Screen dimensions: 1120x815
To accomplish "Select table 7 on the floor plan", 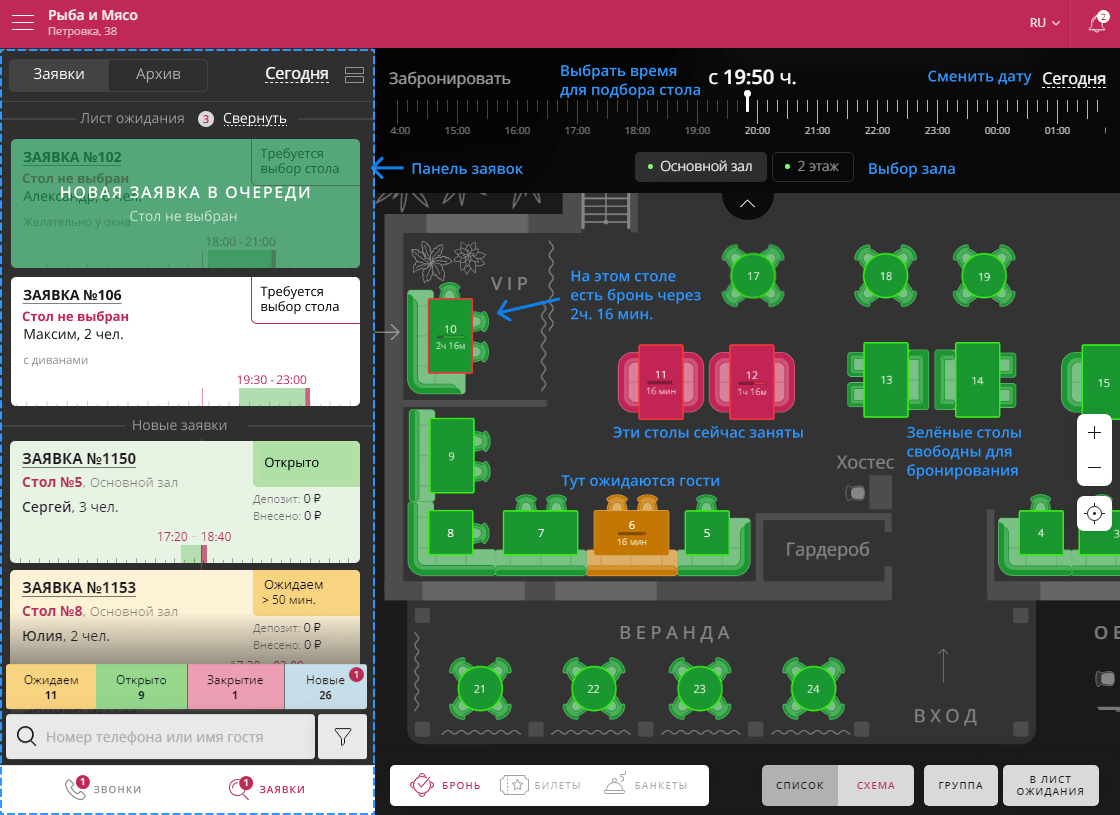I will click(541, 532).
